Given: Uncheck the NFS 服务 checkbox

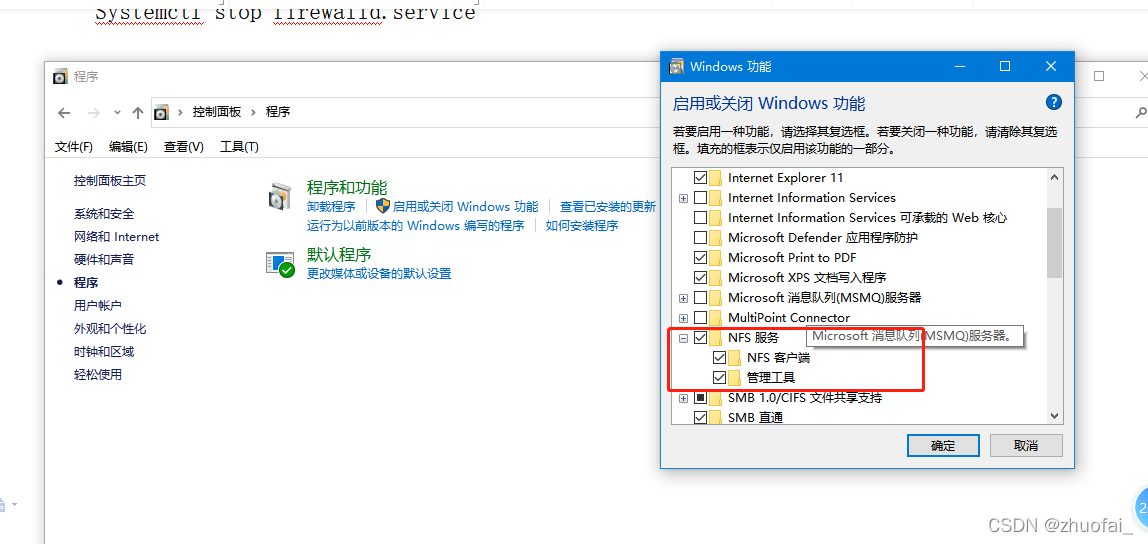Looking at the screenshot, I should [701, 338].
